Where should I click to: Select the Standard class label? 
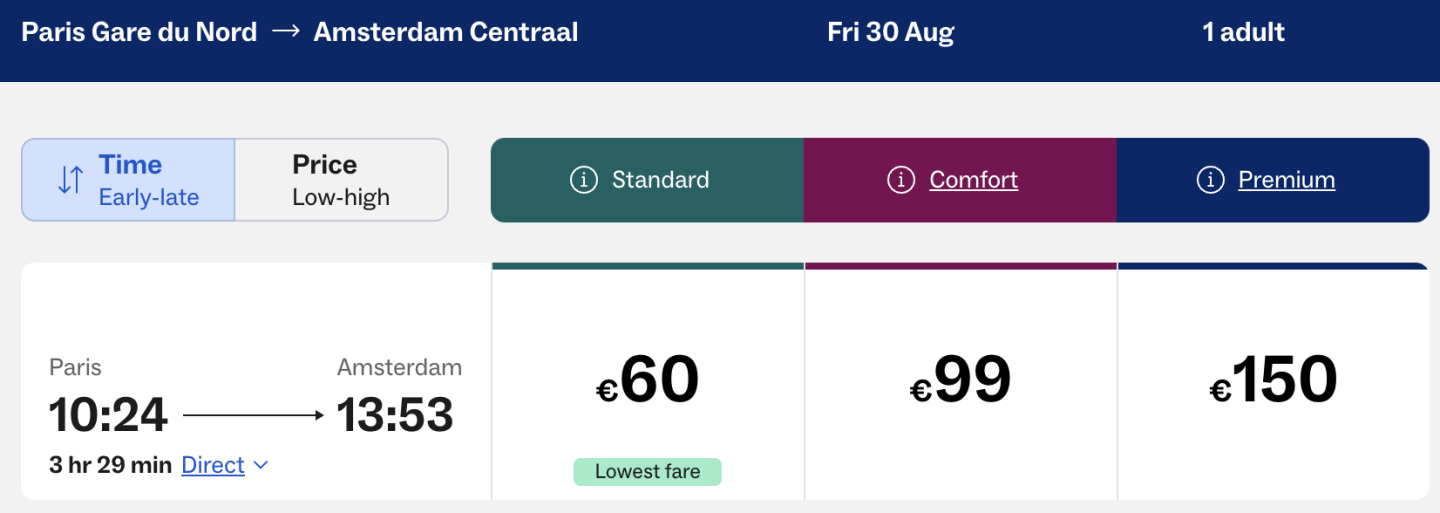[x=660, y=180]
